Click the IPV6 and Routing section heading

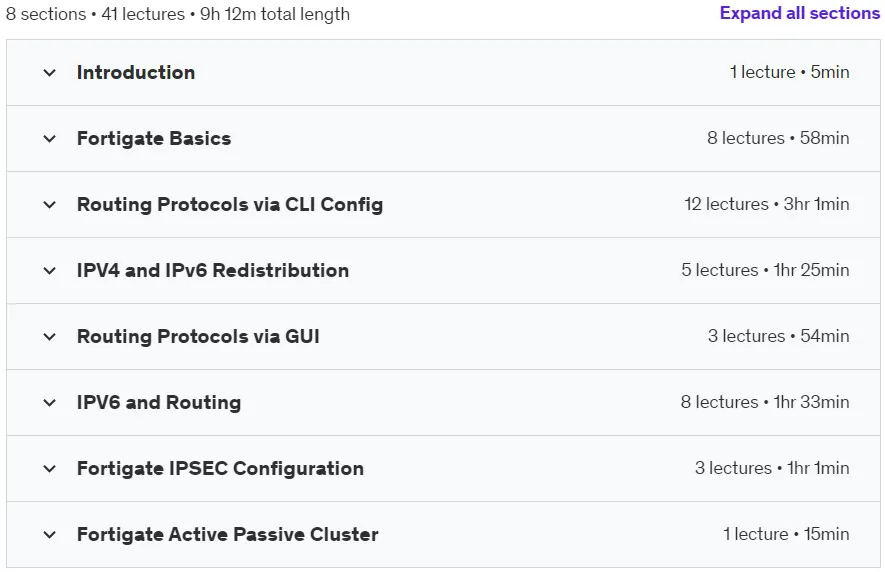(159, 403)
